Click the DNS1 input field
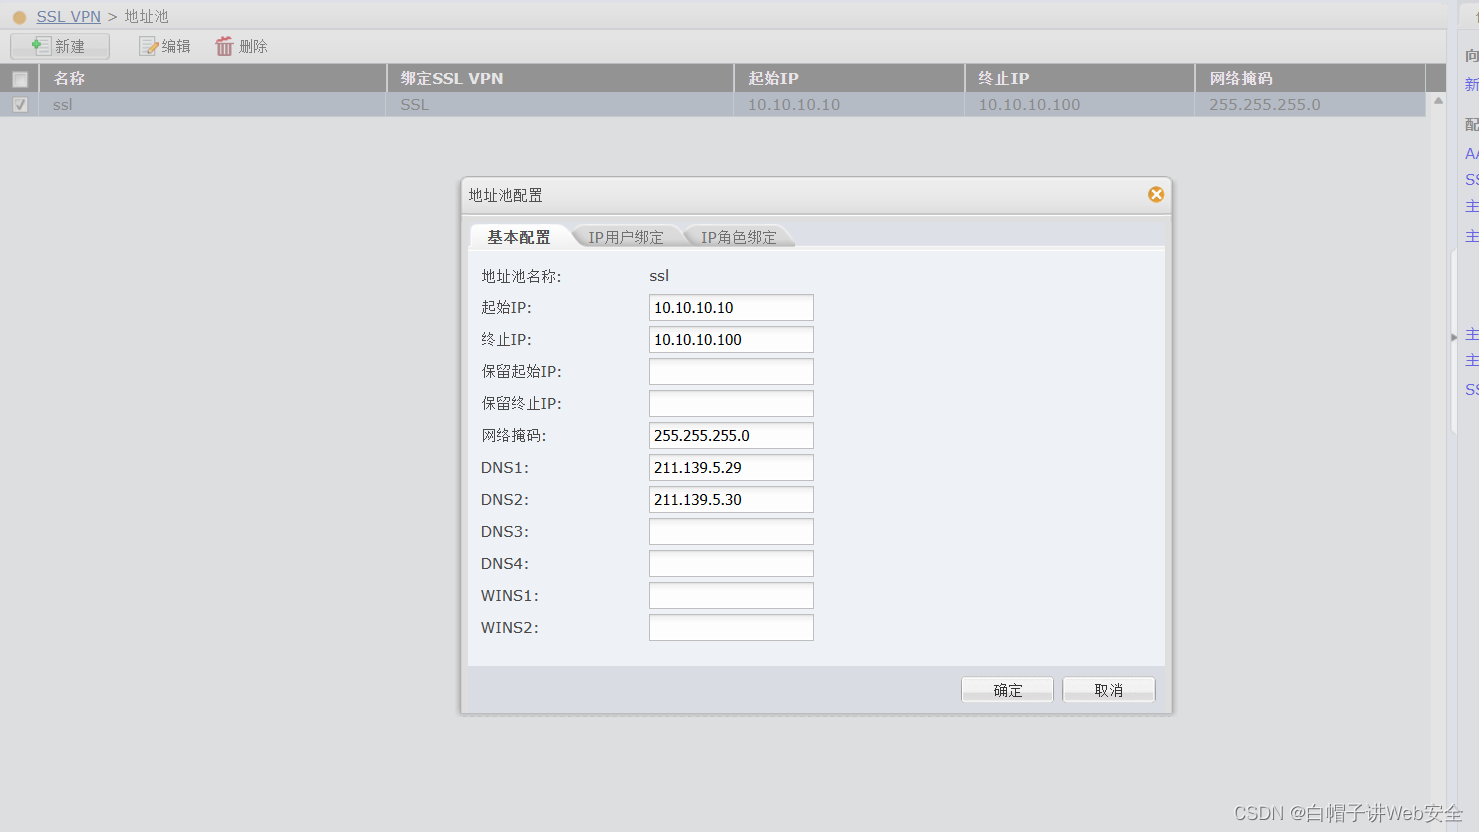This screenshot has width=1479, height=832. (x=731, y=468)
